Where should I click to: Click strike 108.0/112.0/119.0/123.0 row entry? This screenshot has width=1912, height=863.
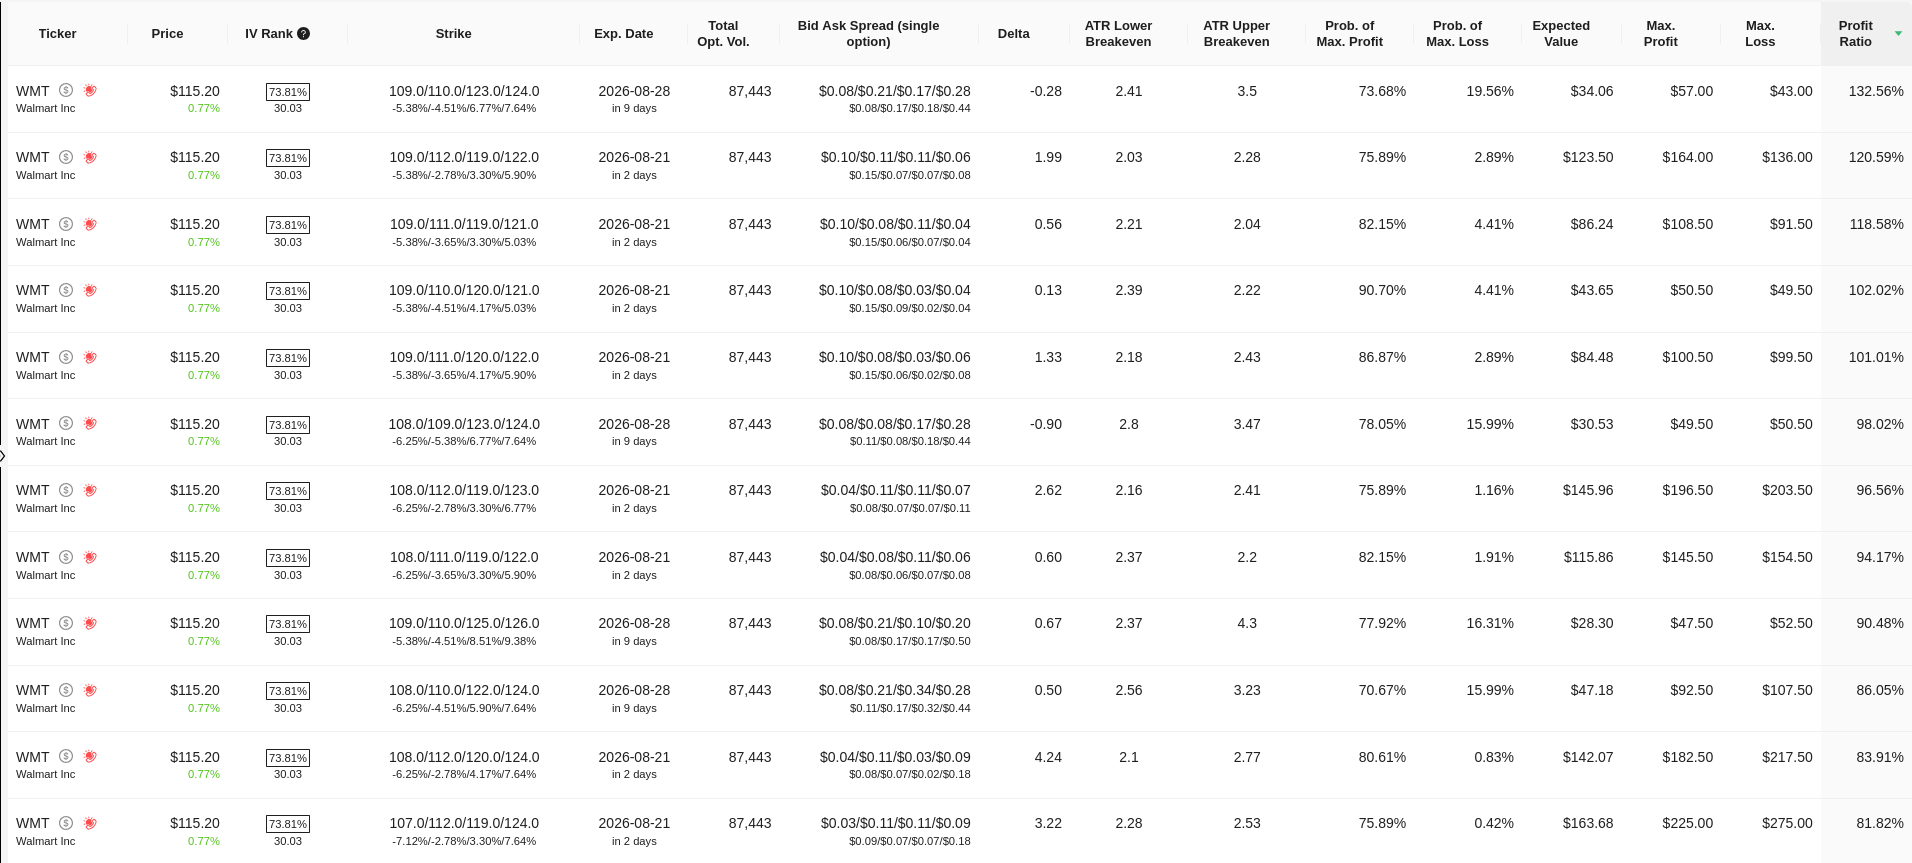[464, 490]
